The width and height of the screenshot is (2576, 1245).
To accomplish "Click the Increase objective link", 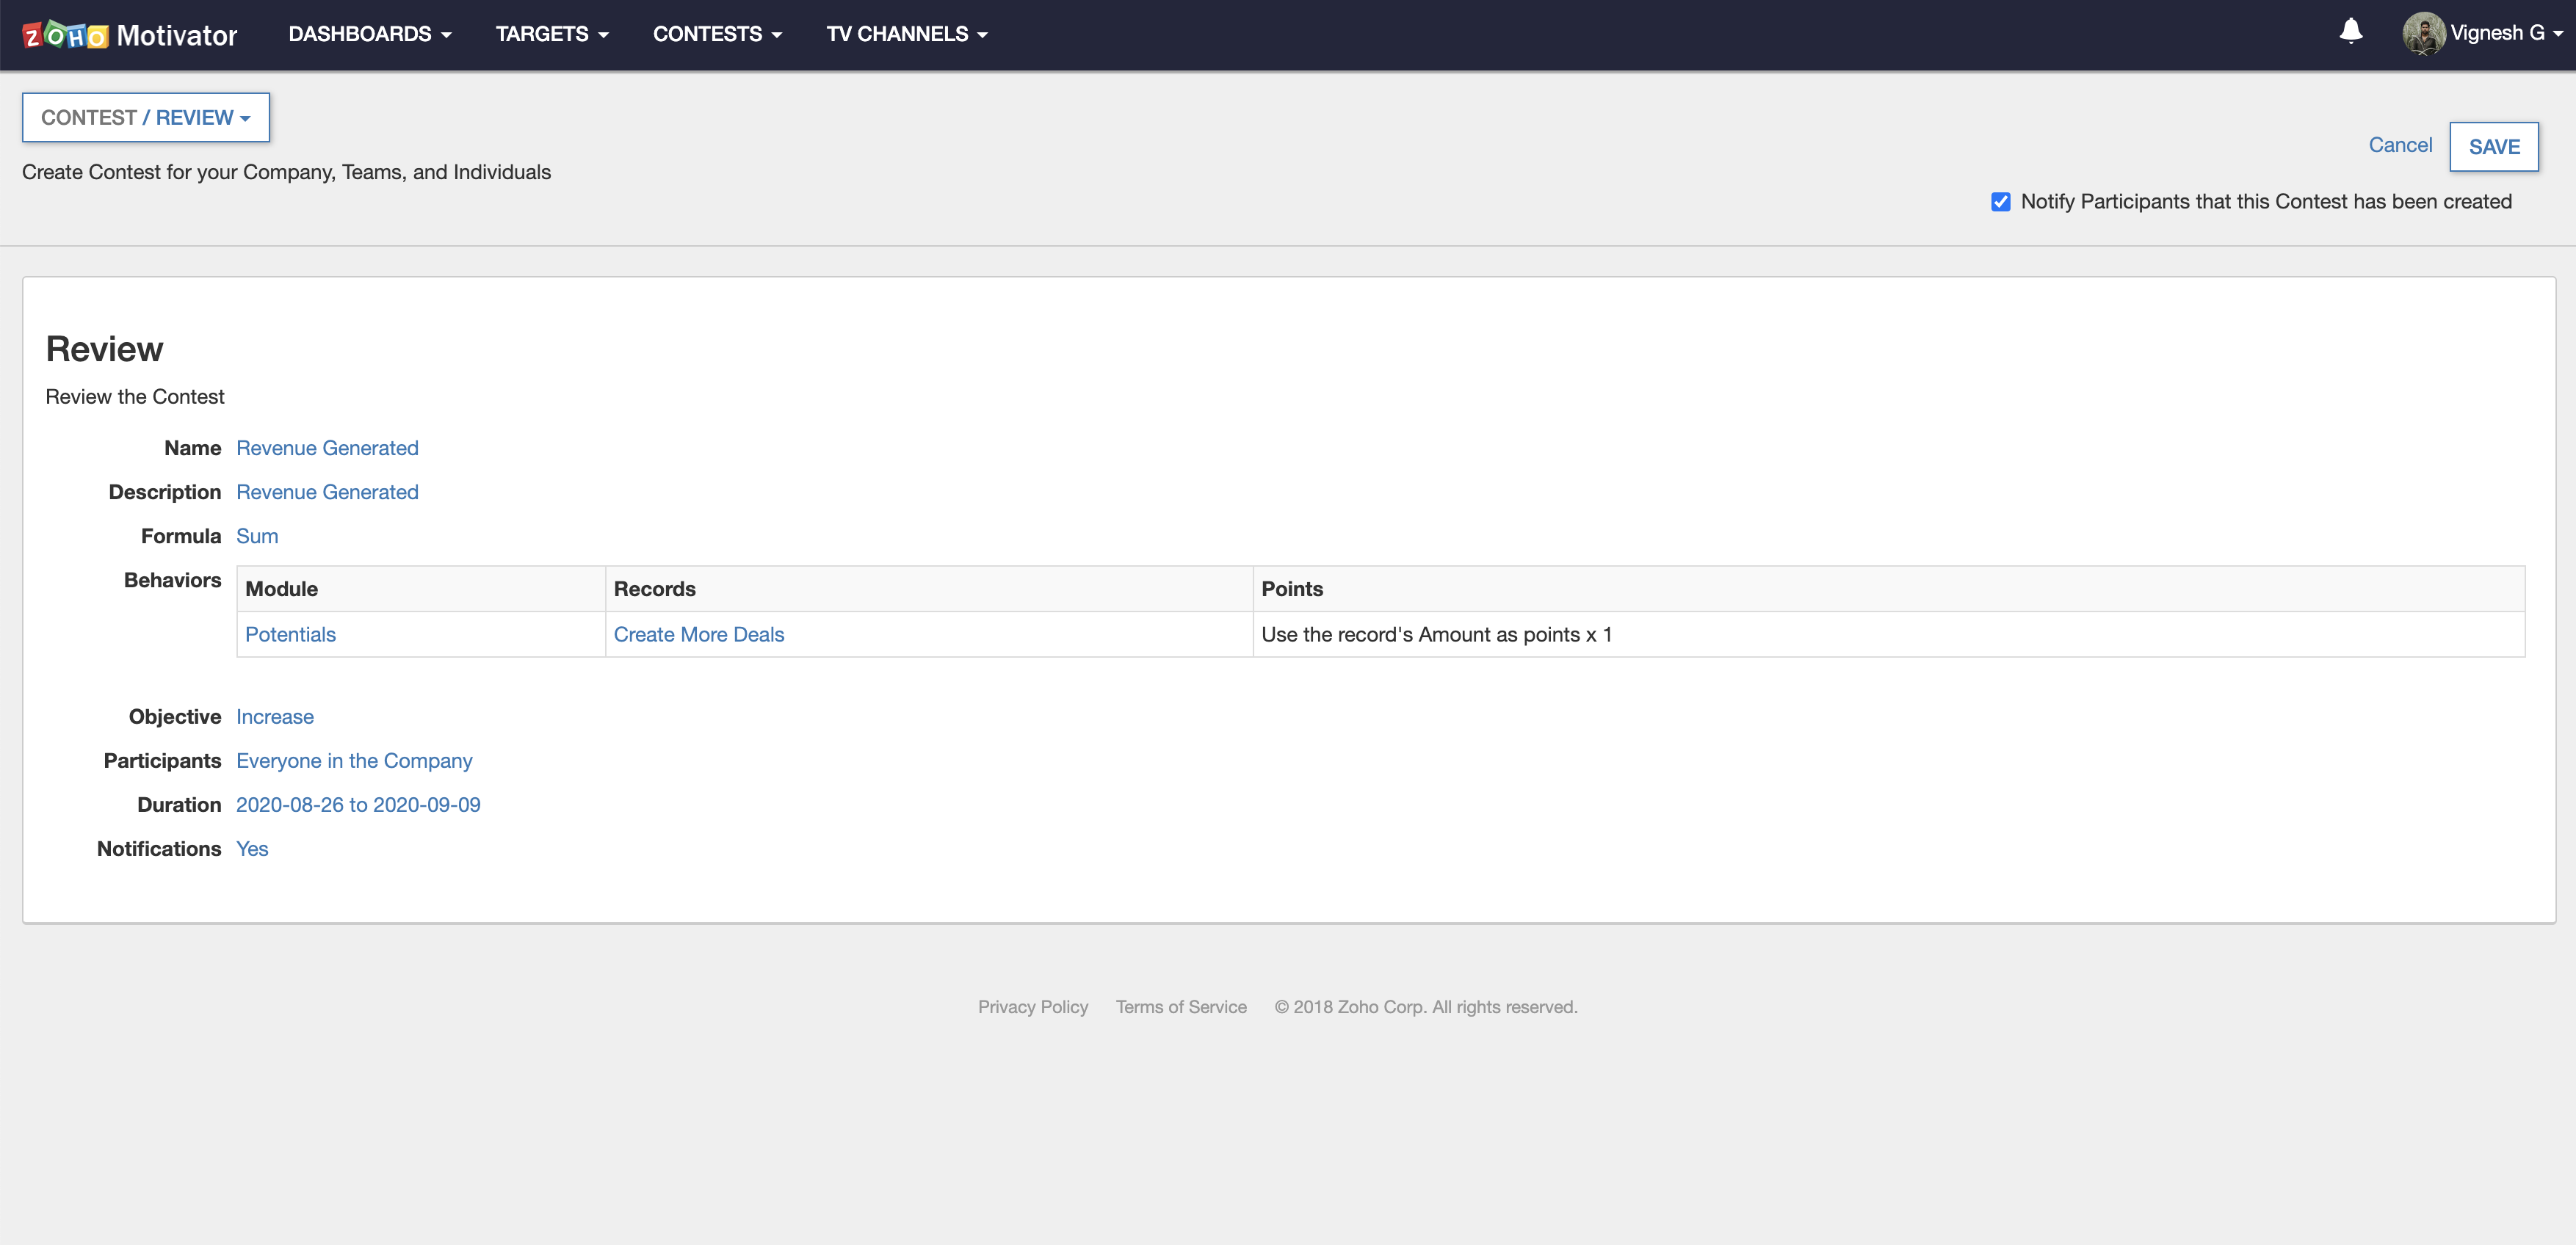I will click(x=275, y=717).
